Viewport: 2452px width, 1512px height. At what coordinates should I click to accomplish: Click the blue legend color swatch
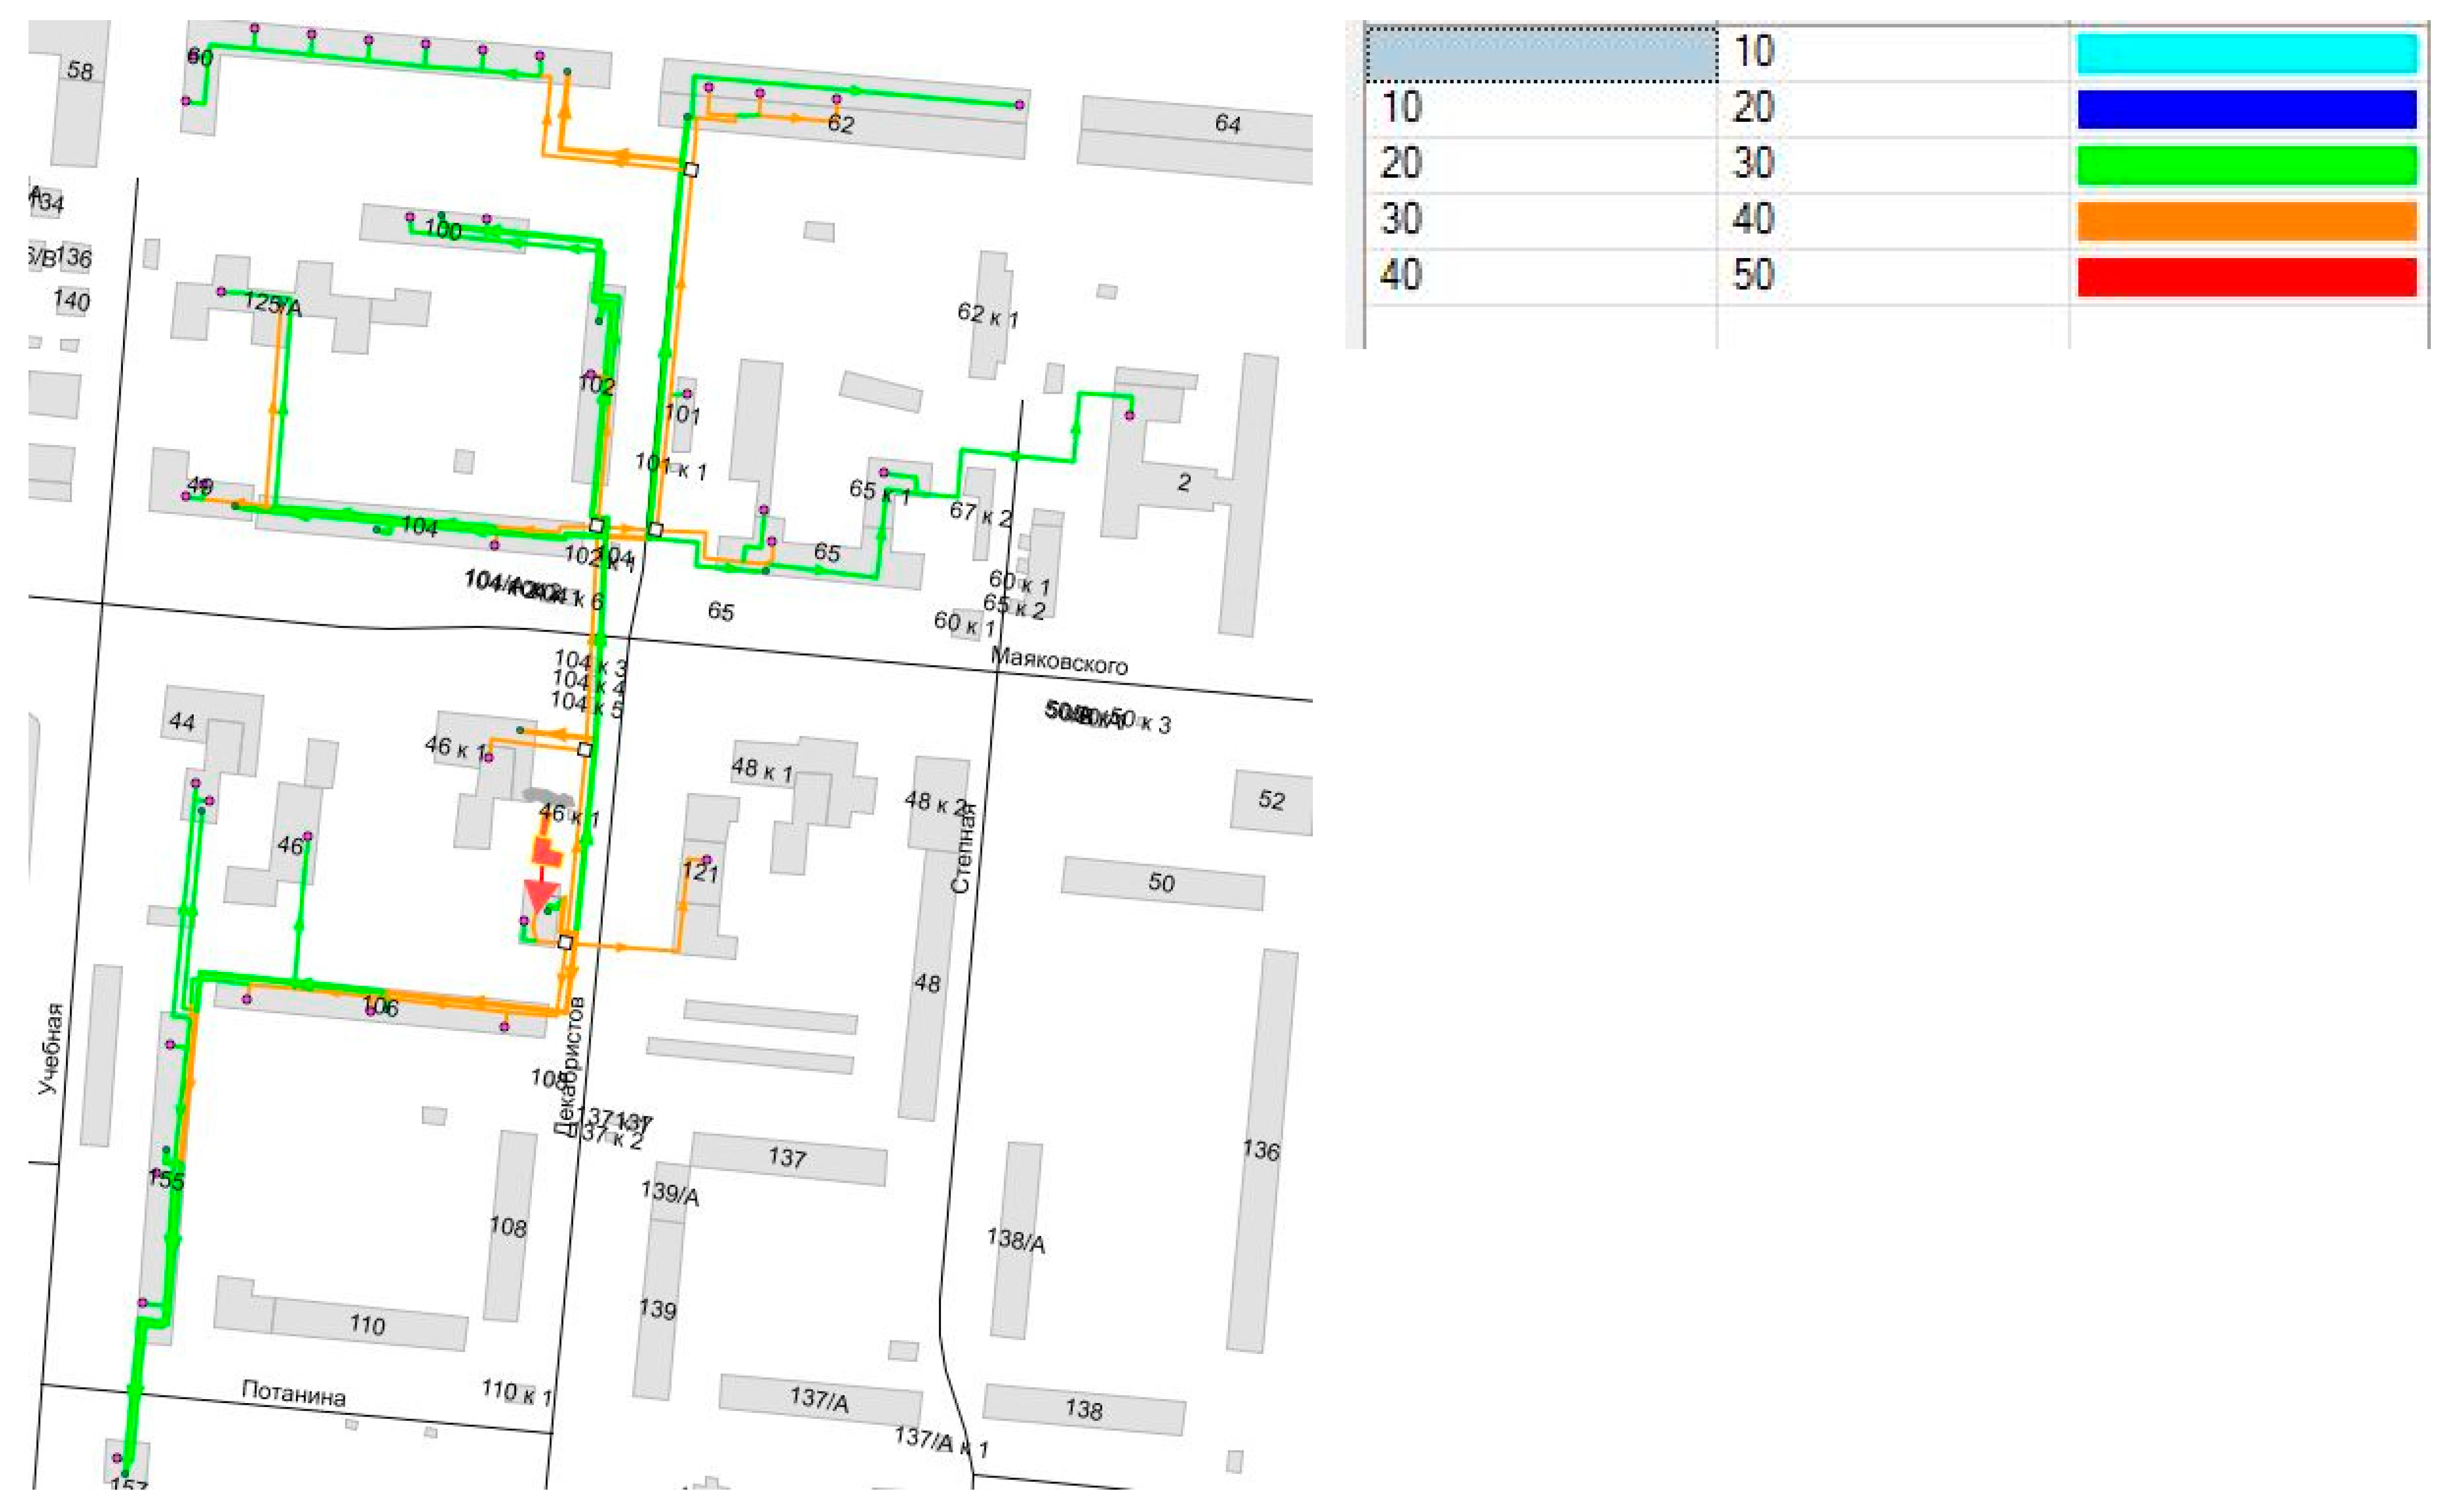[2246, 110]
